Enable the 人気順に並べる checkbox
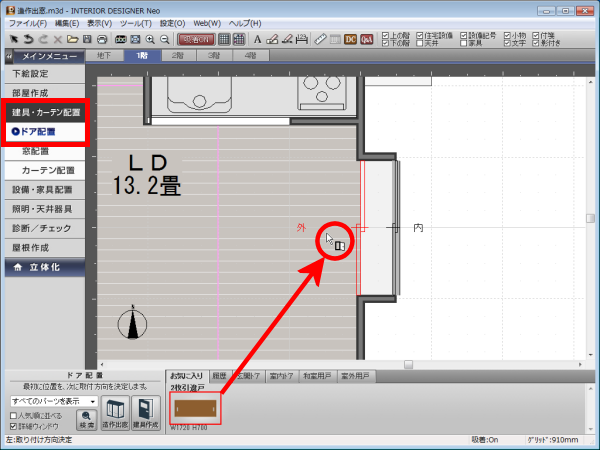Viewport: 600px width, 450px height. point(12,415)
